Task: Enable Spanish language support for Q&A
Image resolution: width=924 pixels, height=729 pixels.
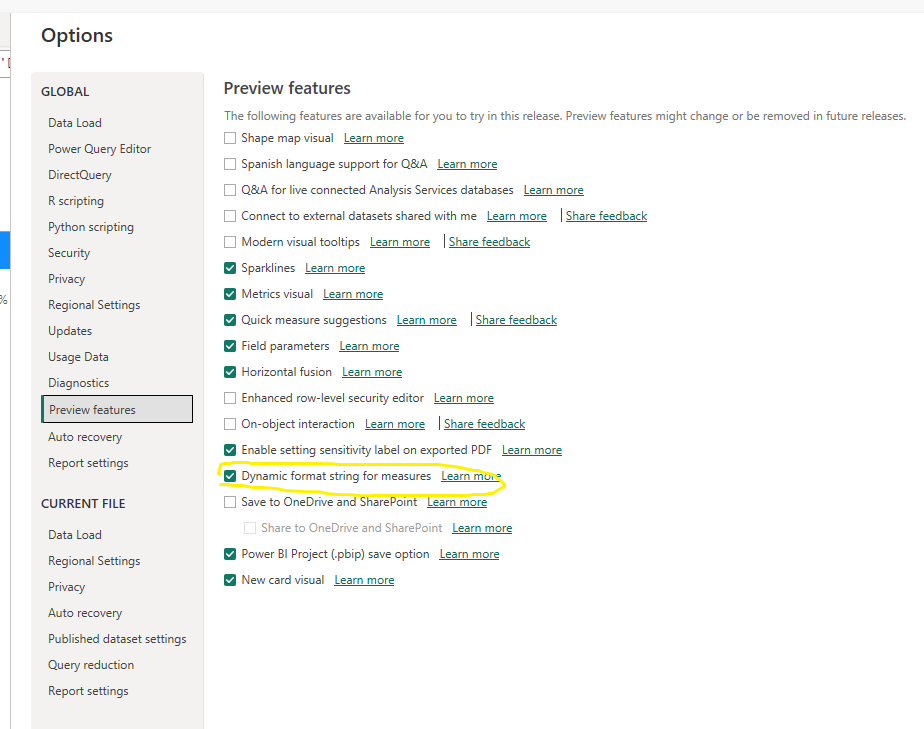Action: [230, 164]
